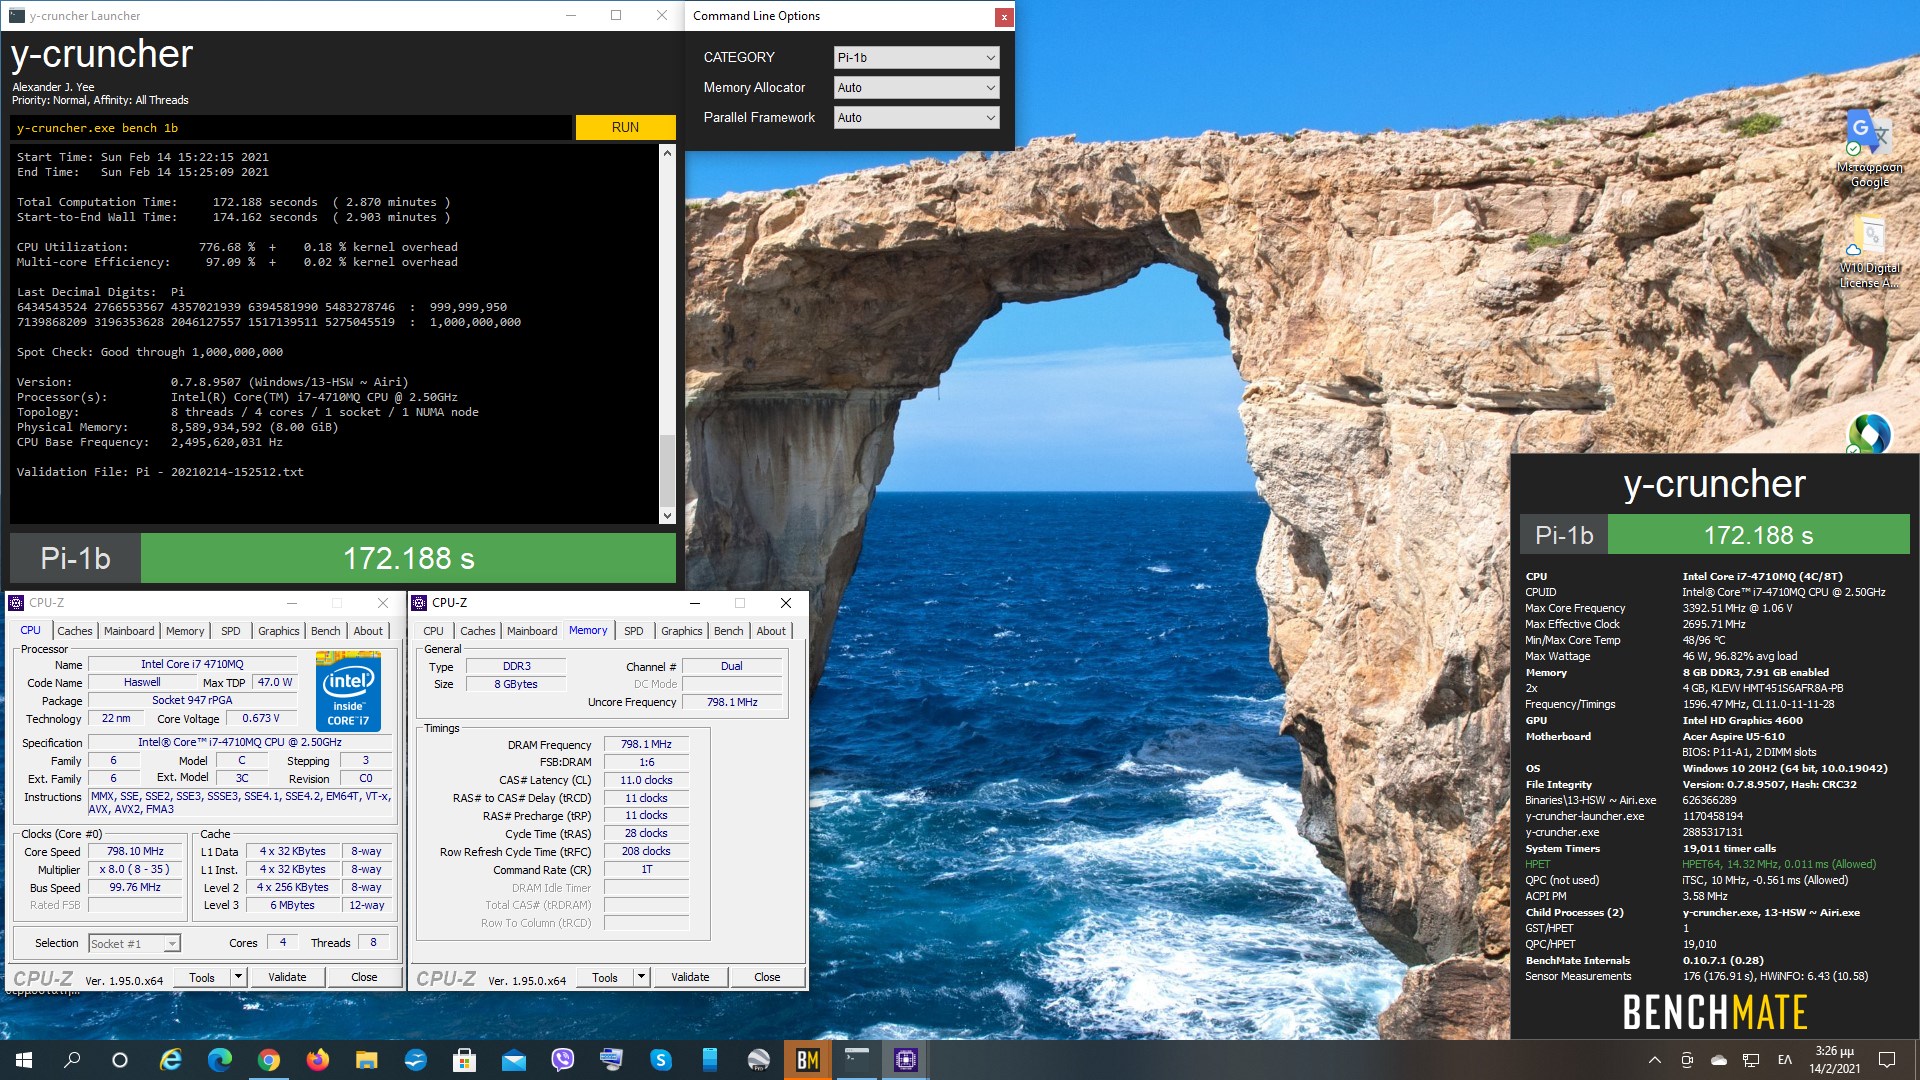Click the y-cruncher command line input field
Image resolution: width=1920 pixels, height=1080 pixels.
(x=291, y=128)
